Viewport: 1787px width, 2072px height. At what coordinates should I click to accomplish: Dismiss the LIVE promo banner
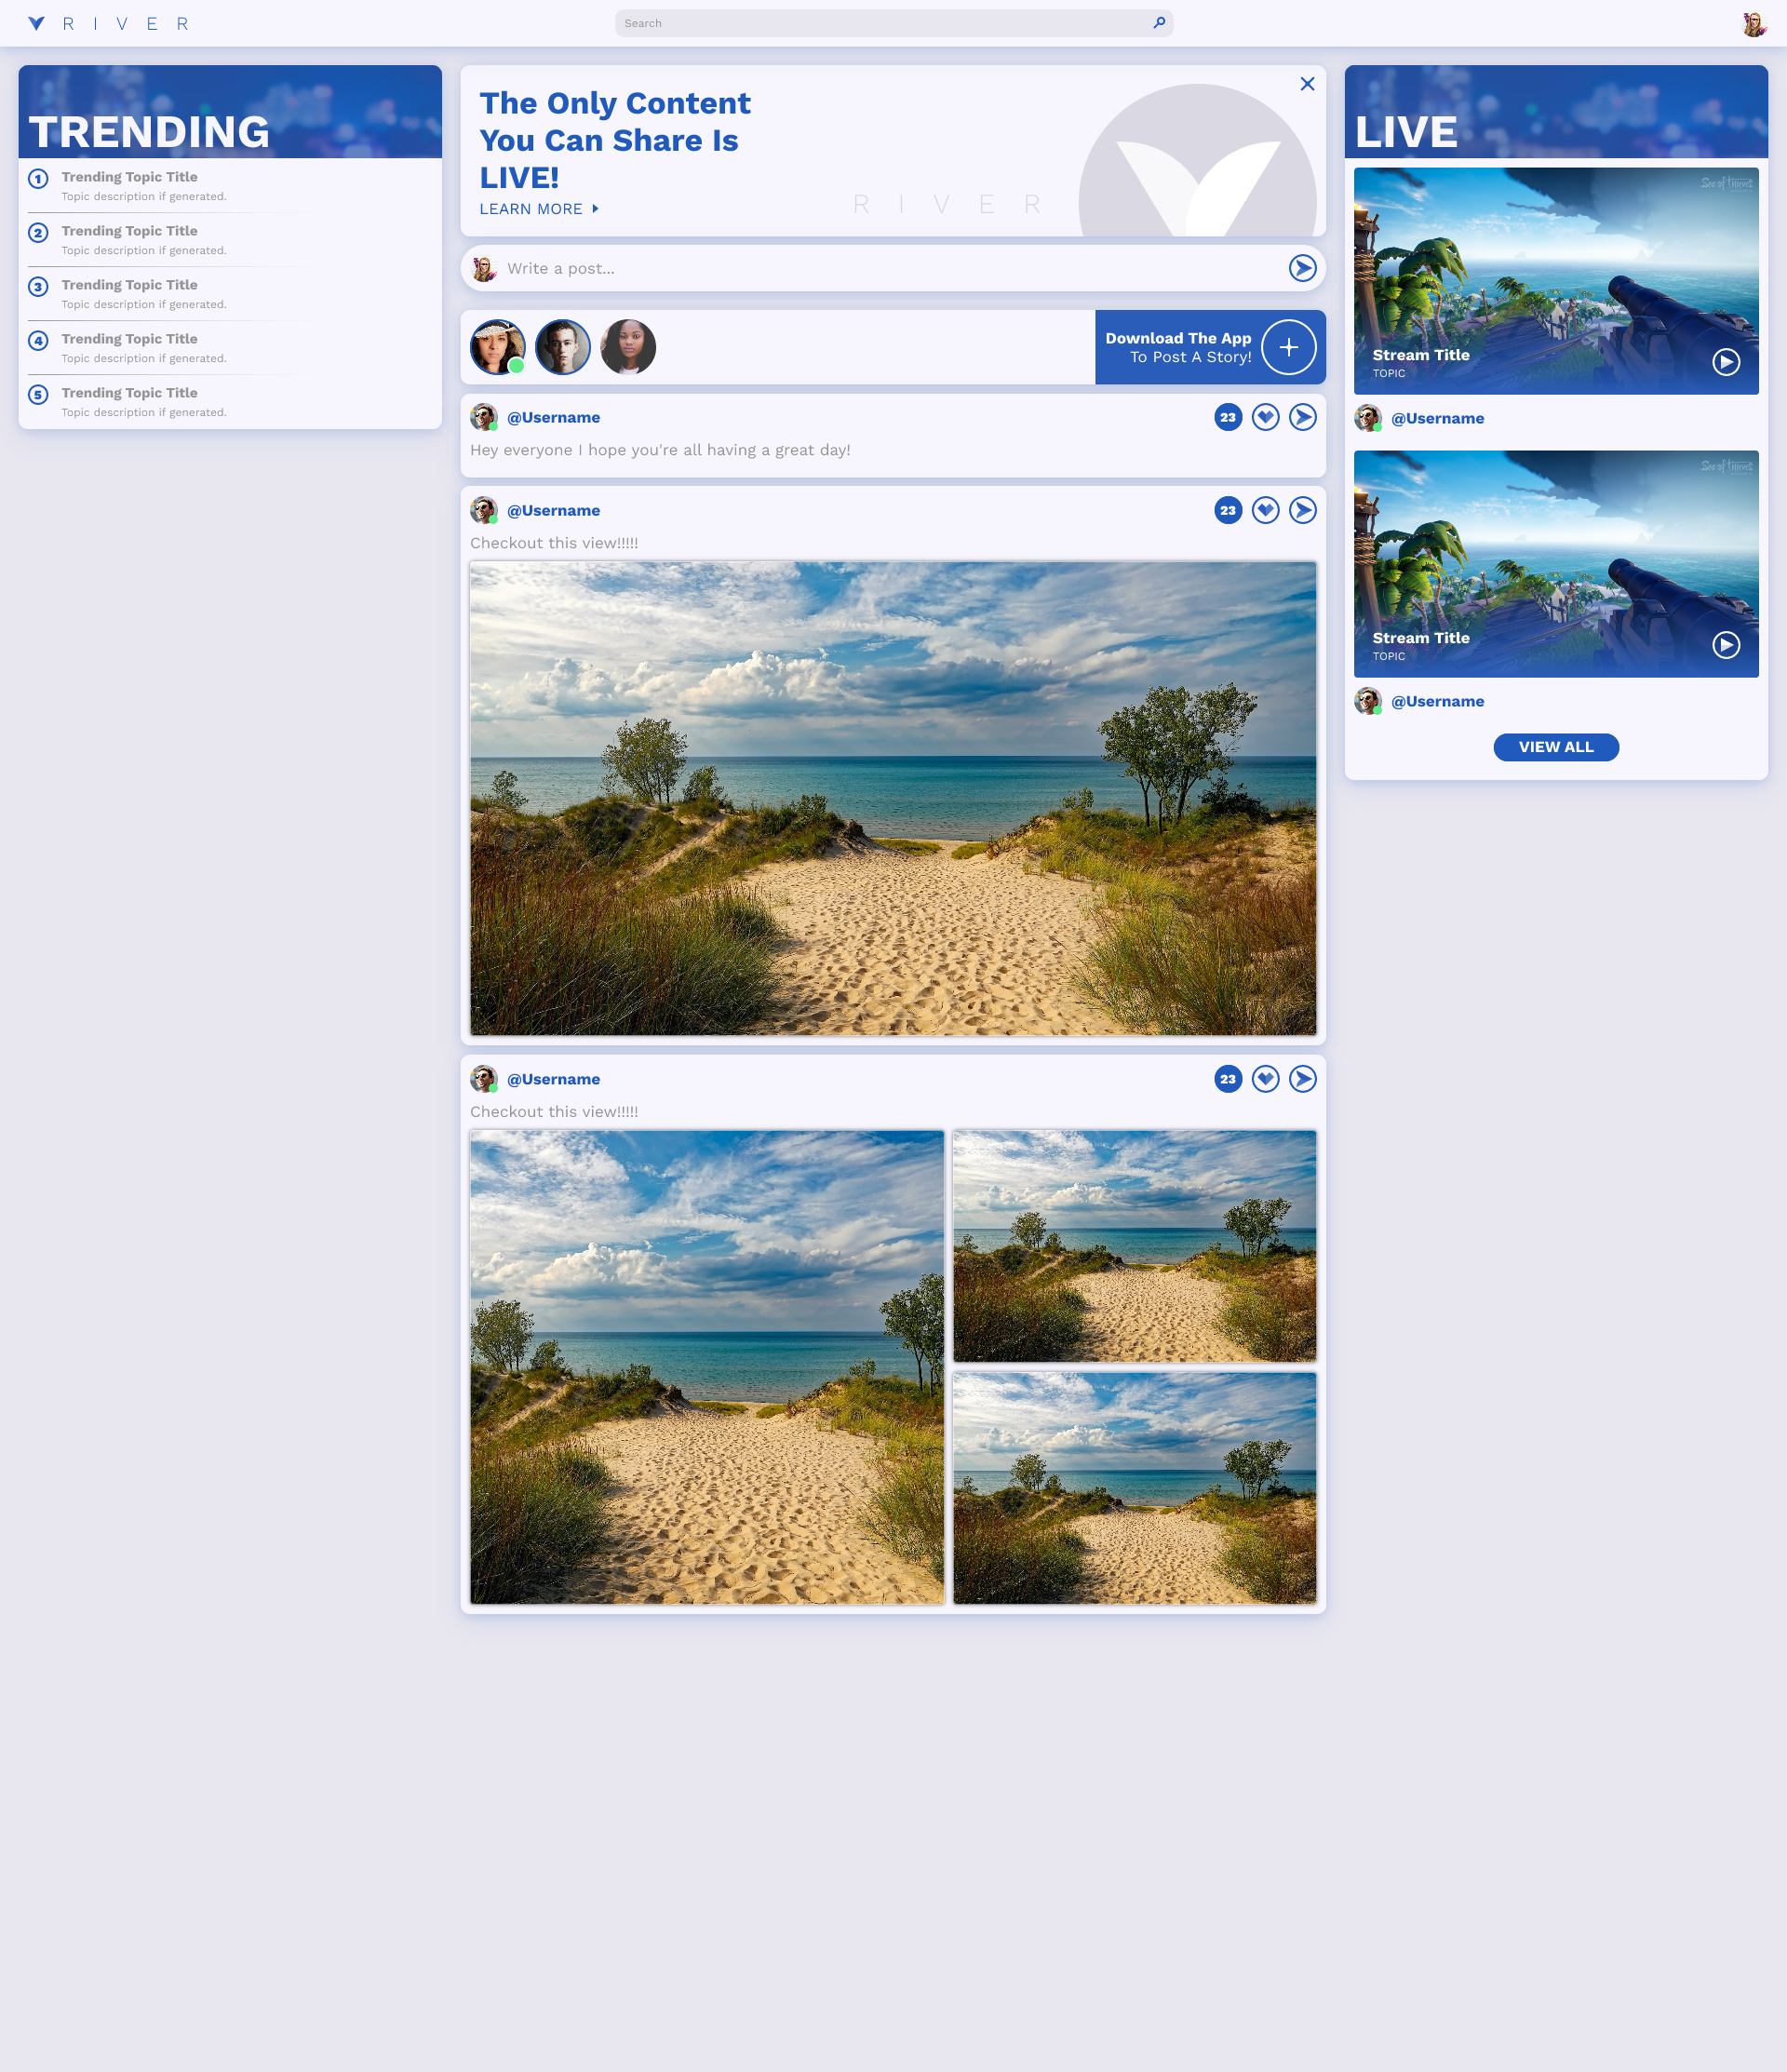[1307, 84]
